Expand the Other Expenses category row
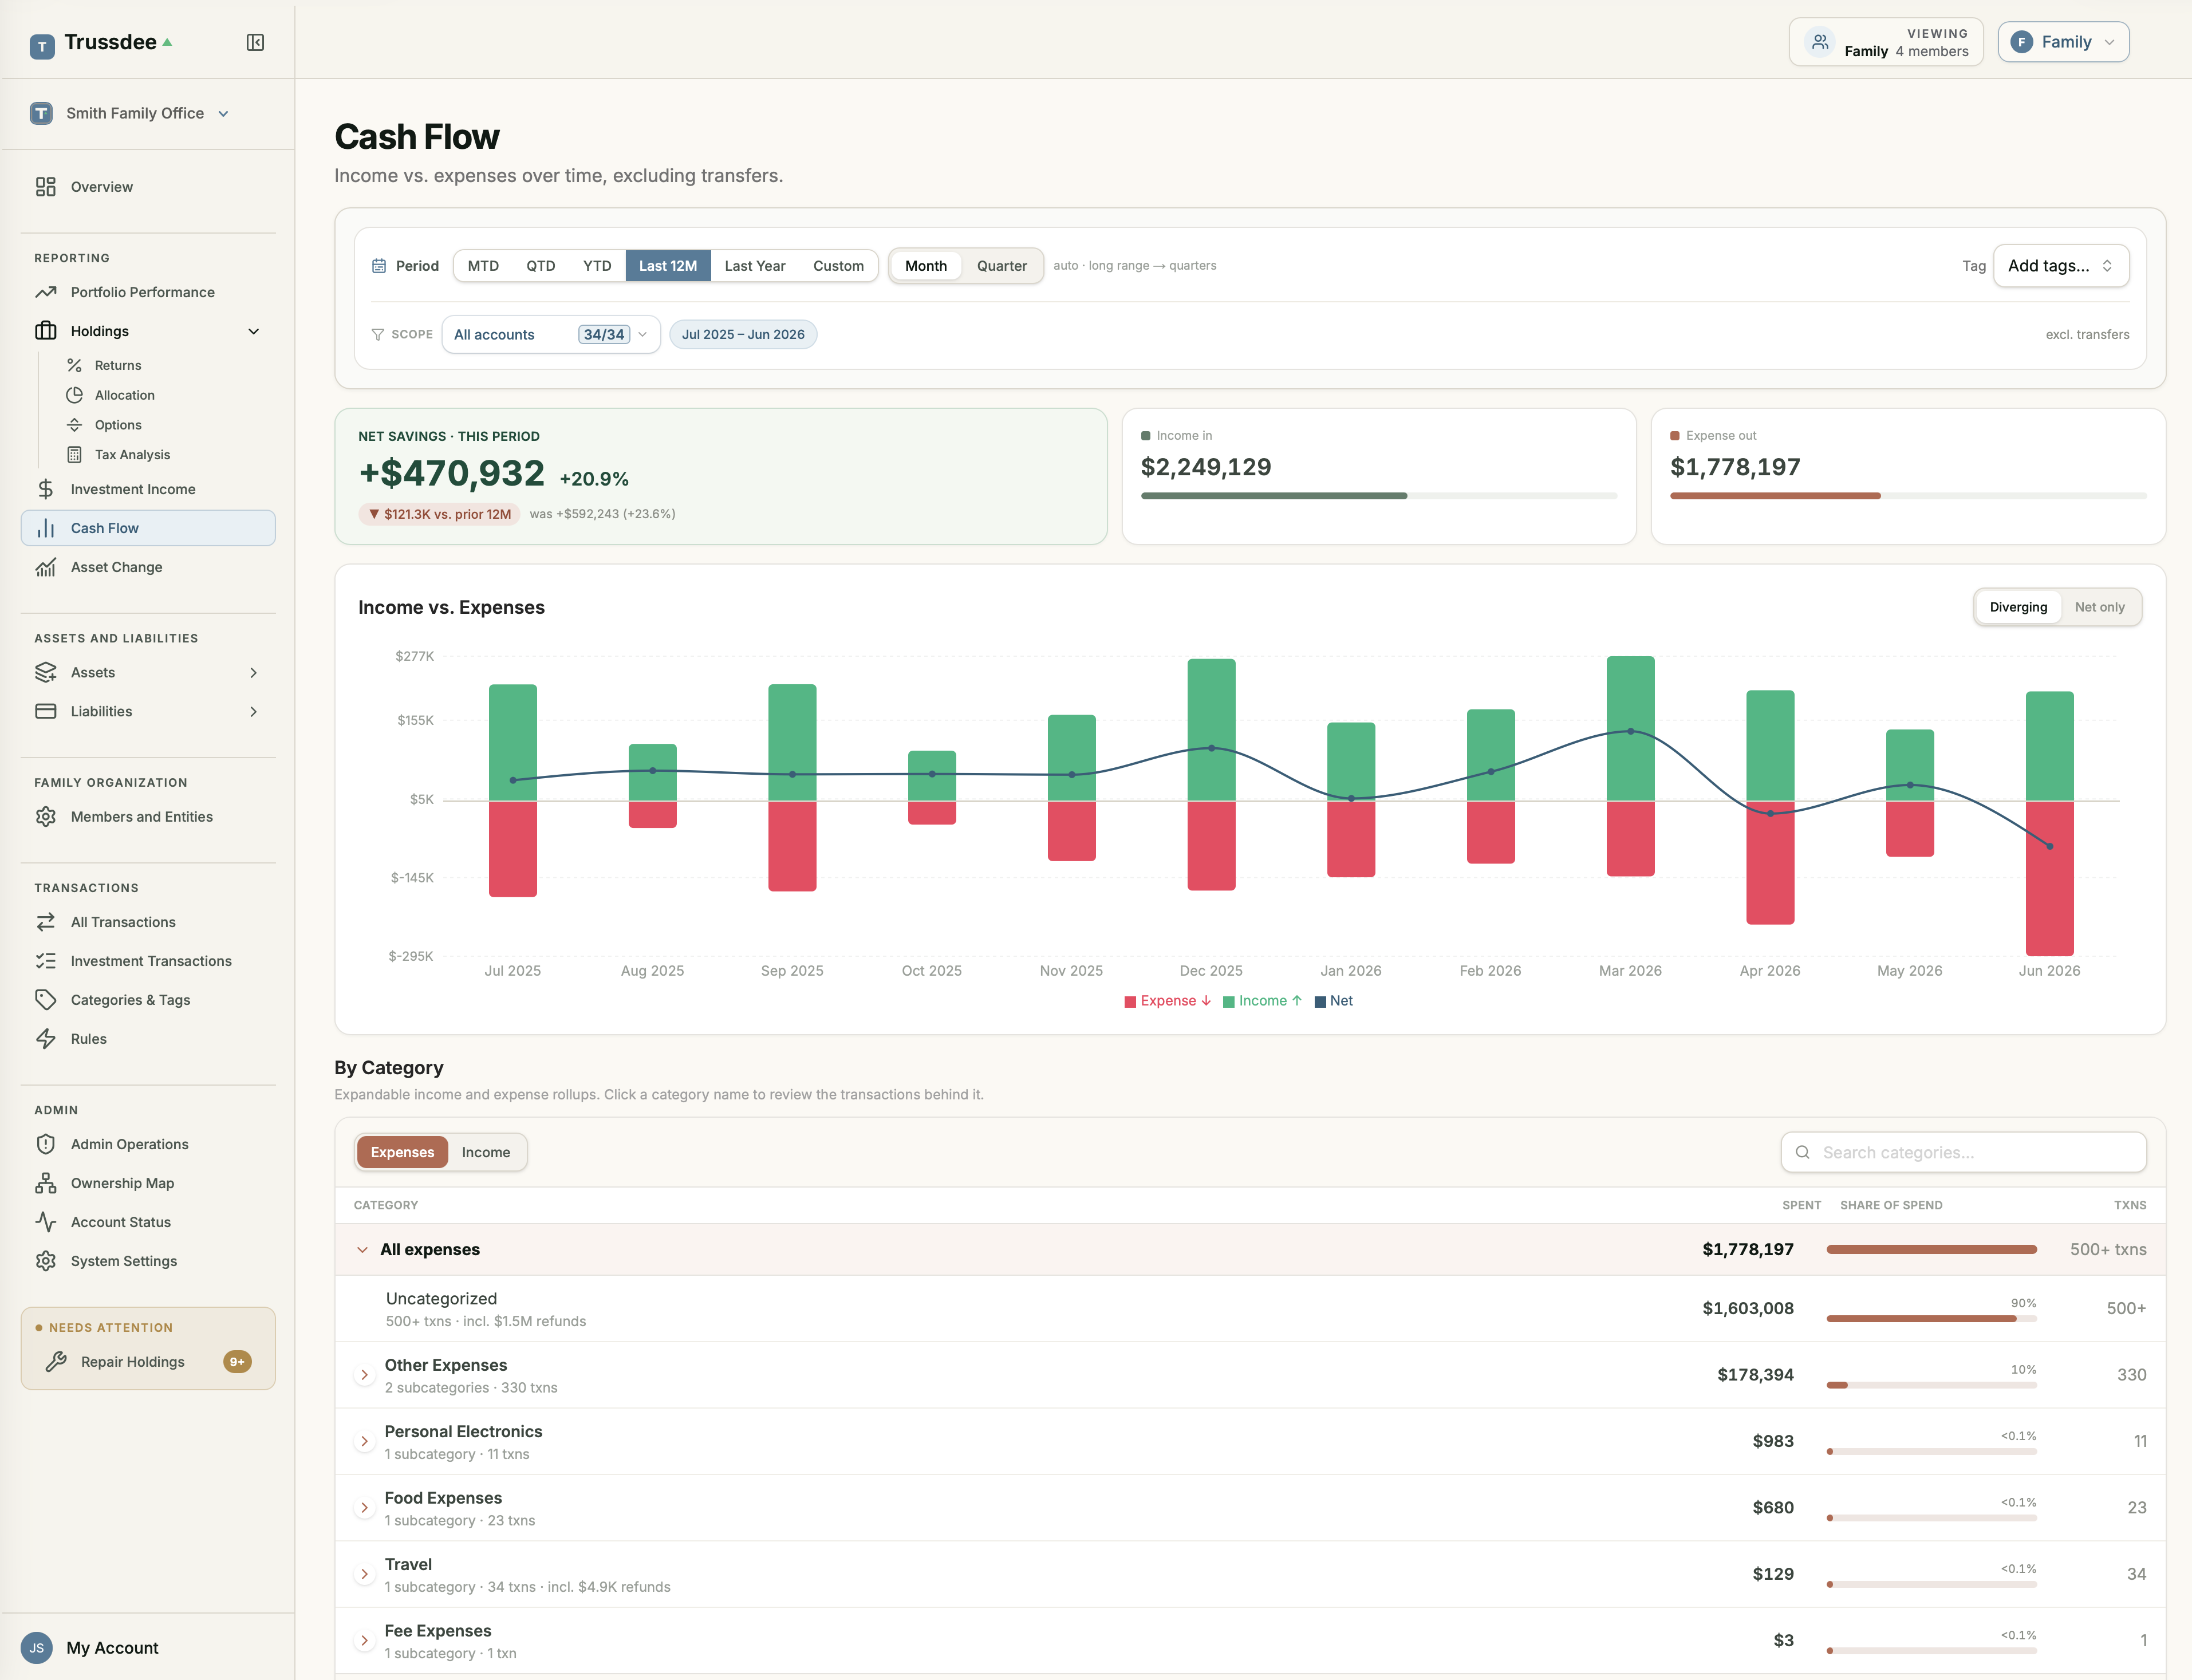This screenshot has width=2192, height=1680. [364, 1375]
